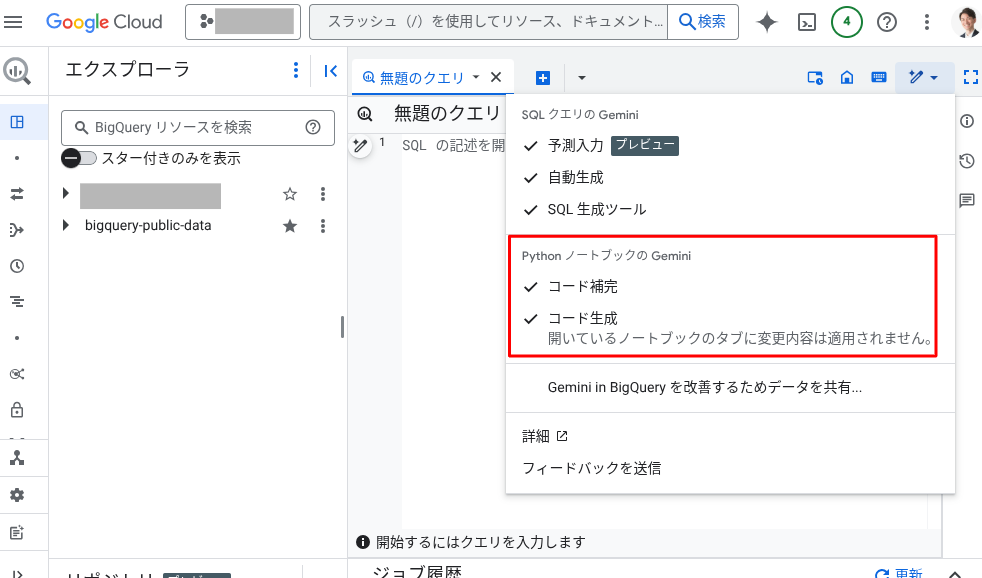The width and height of the screenshot is (982, 578).
Task: Open the padlock policy icon in sidebar
Action: click(x=17, y=410)
